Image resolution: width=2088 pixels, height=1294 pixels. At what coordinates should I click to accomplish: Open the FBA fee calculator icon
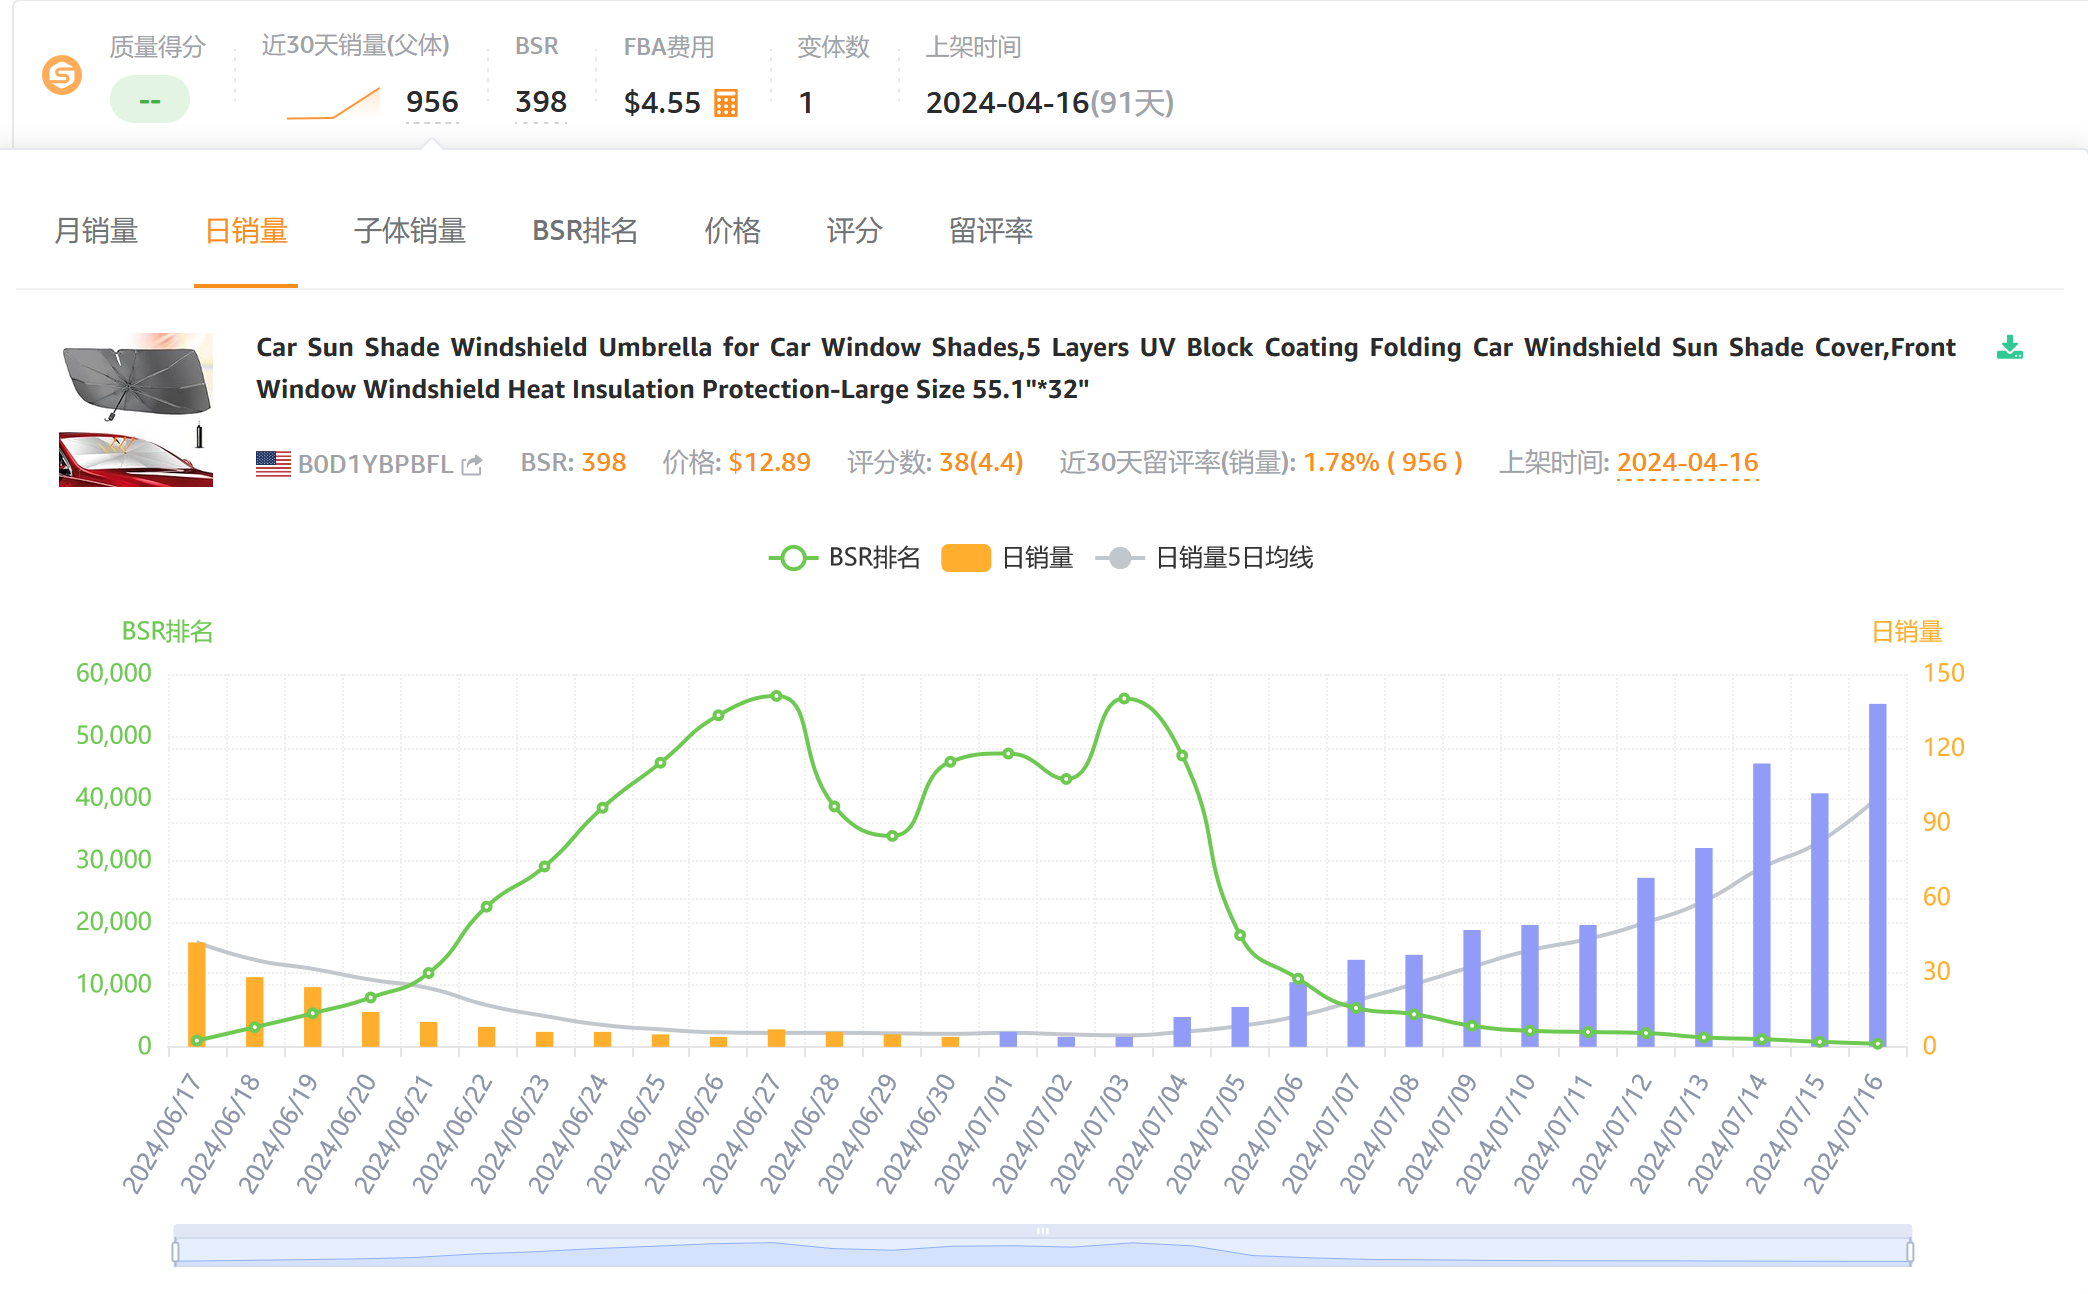coord(726,103)
